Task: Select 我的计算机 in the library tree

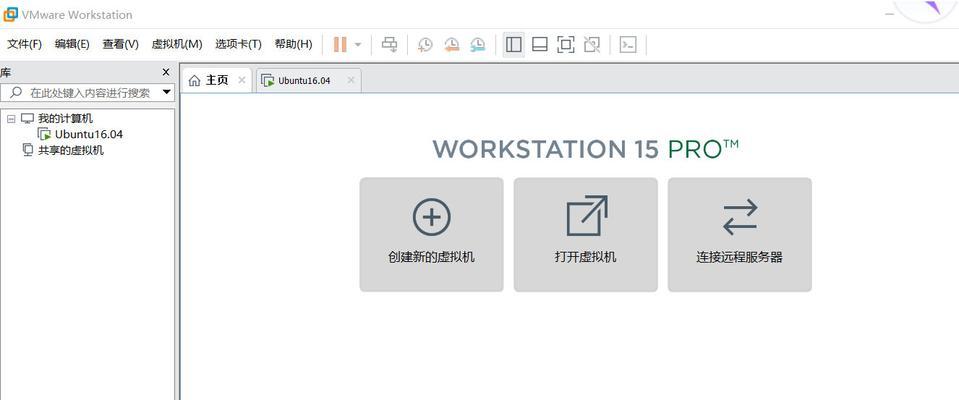Action: tap(65, 119)
